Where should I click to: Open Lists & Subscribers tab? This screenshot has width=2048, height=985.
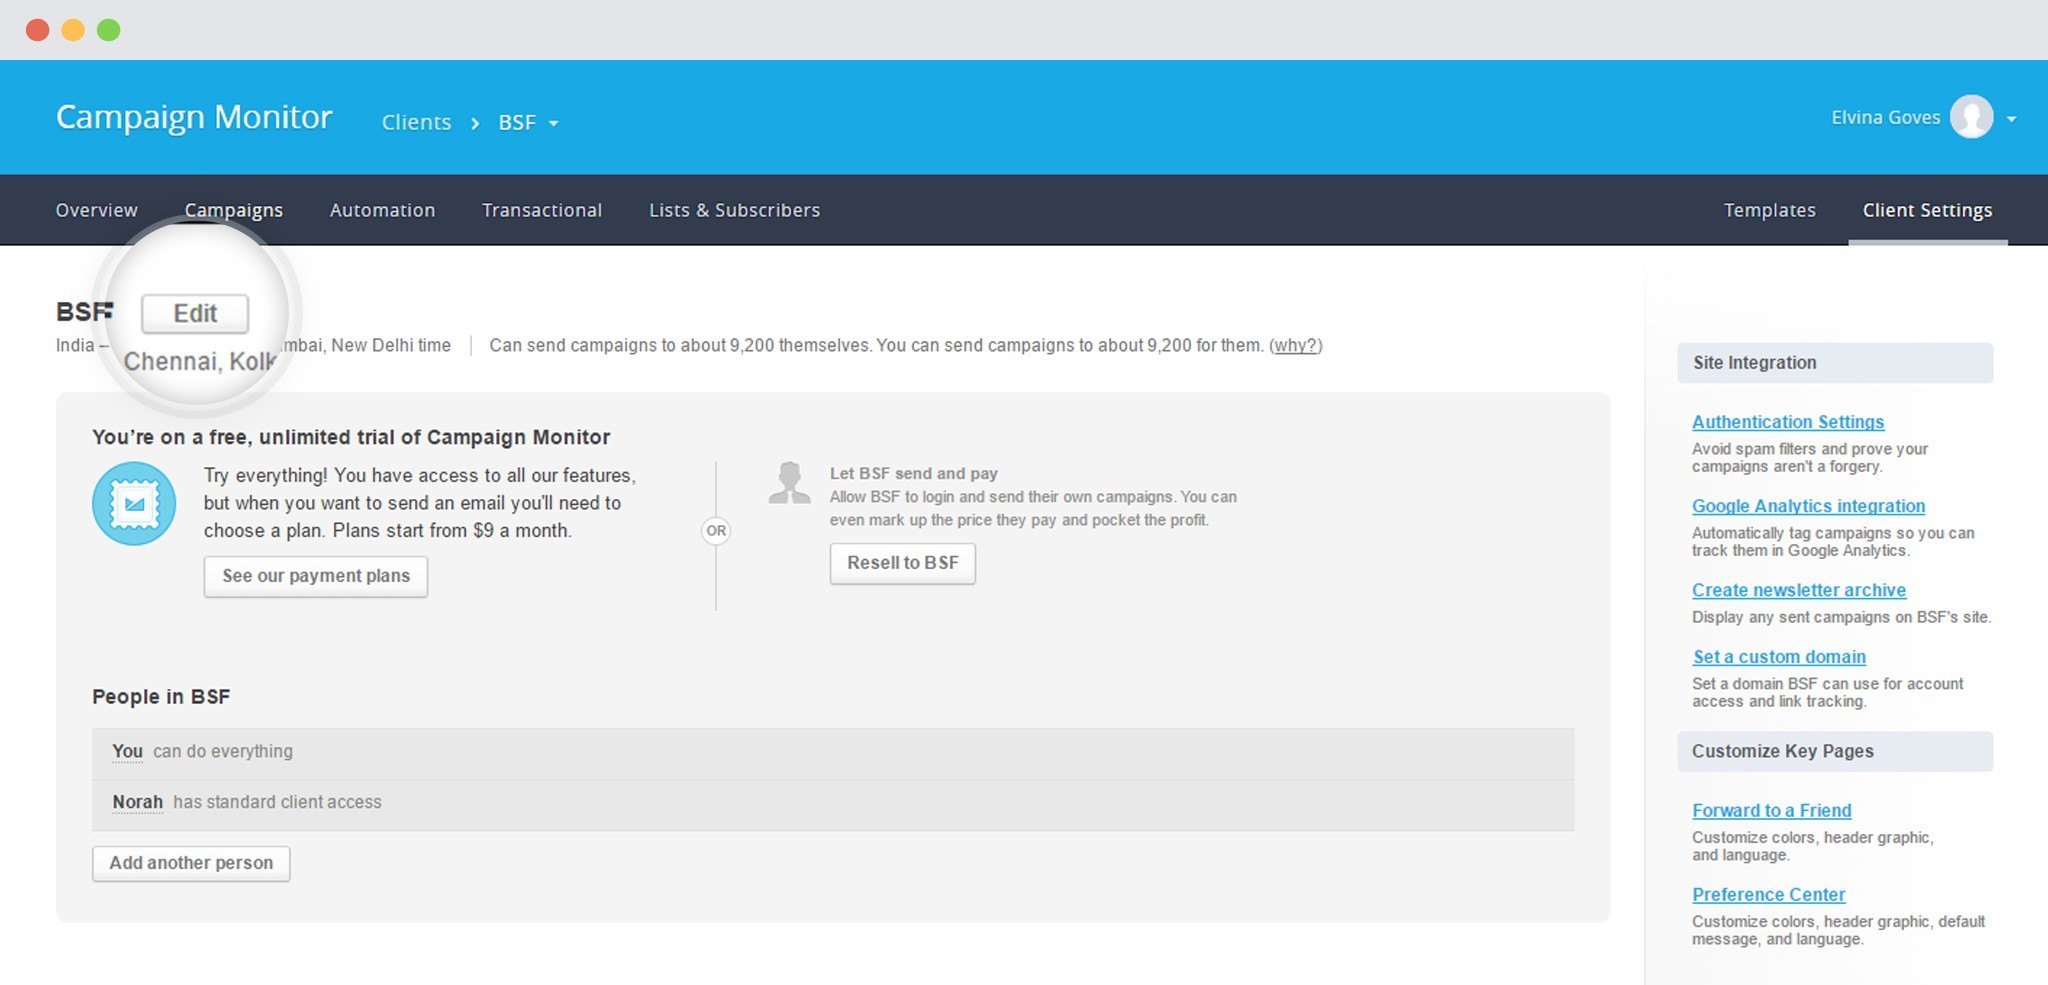click(735, 210)
